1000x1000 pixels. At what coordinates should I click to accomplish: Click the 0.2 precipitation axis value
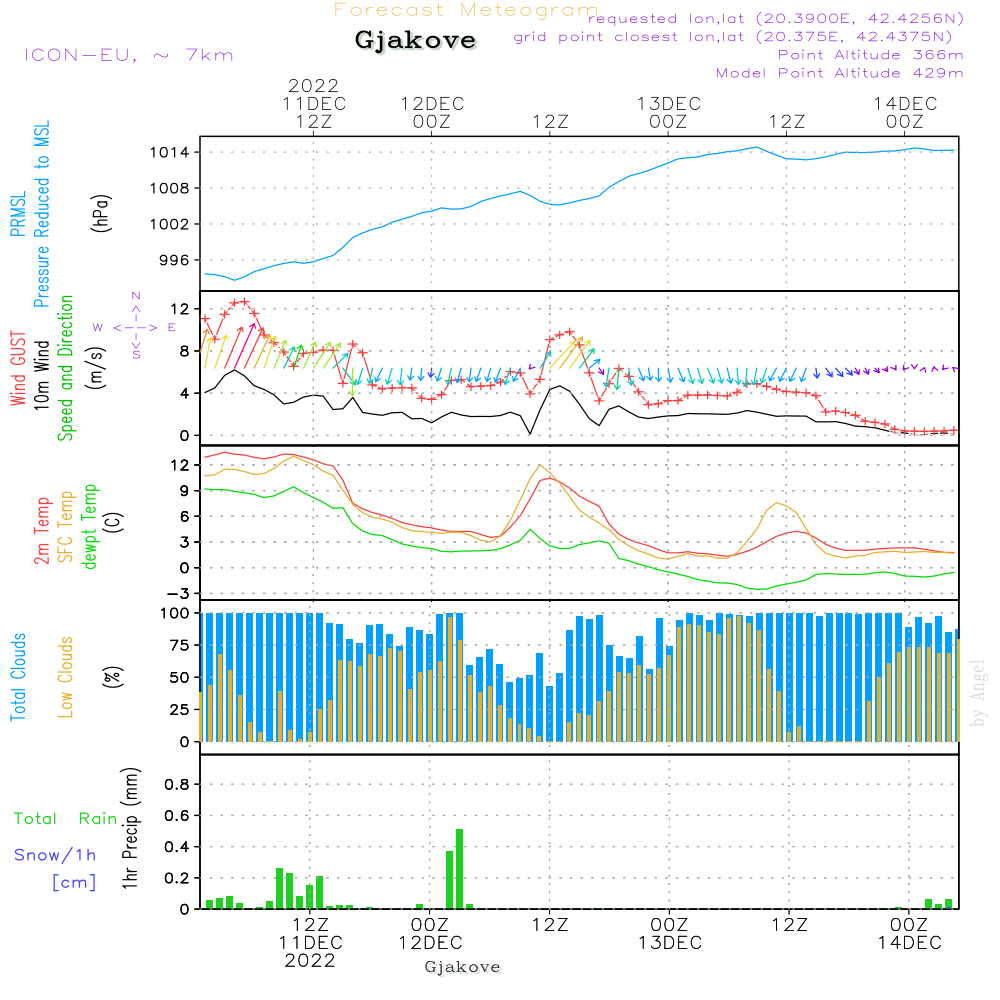pyautogui.click(x=177, y=878)
